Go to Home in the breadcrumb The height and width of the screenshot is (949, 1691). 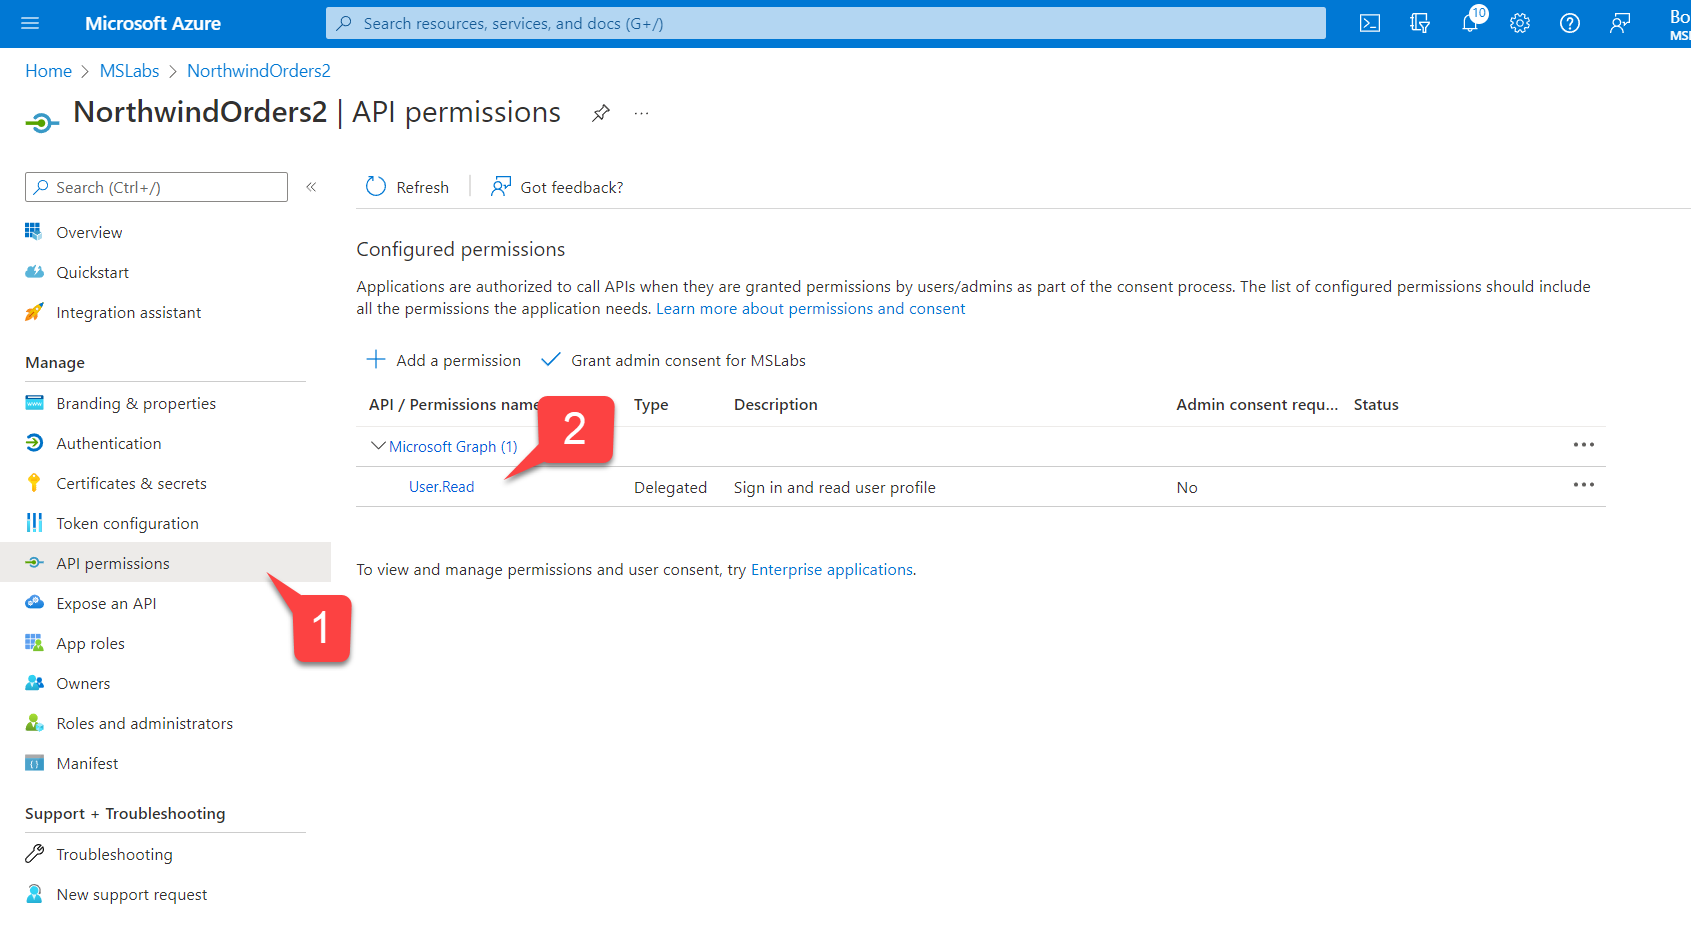48,71
